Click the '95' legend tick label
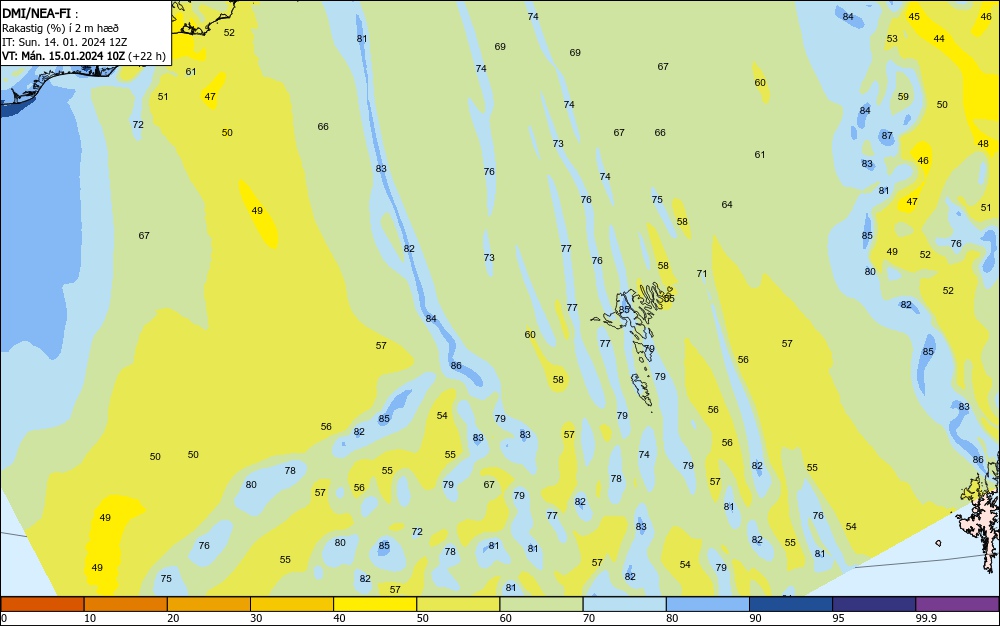The image size is (1000, 626). click(x=839, y=618)
